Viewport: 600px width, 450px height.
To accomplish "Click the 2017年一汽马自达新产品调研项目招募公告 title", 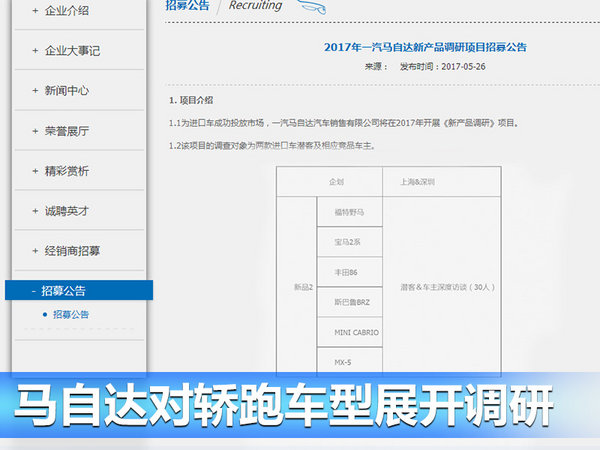I will 425,47.
